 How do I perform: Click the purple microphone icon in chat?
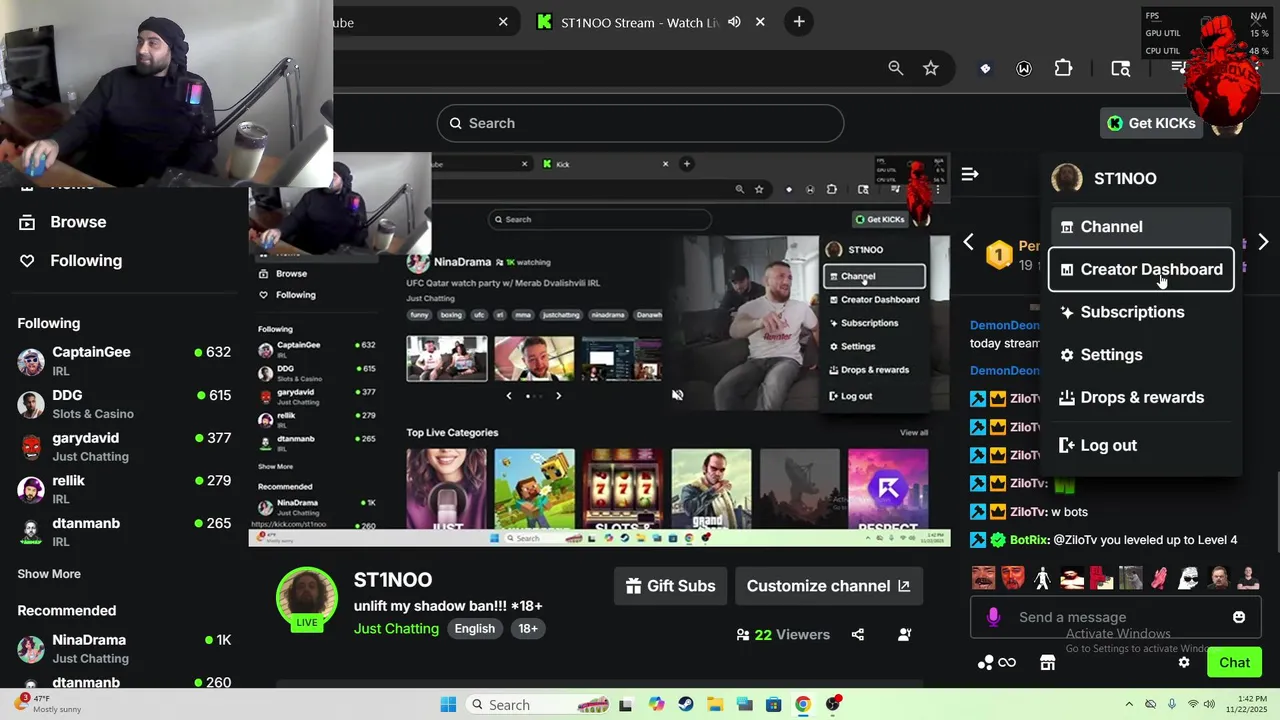point(993,617)
